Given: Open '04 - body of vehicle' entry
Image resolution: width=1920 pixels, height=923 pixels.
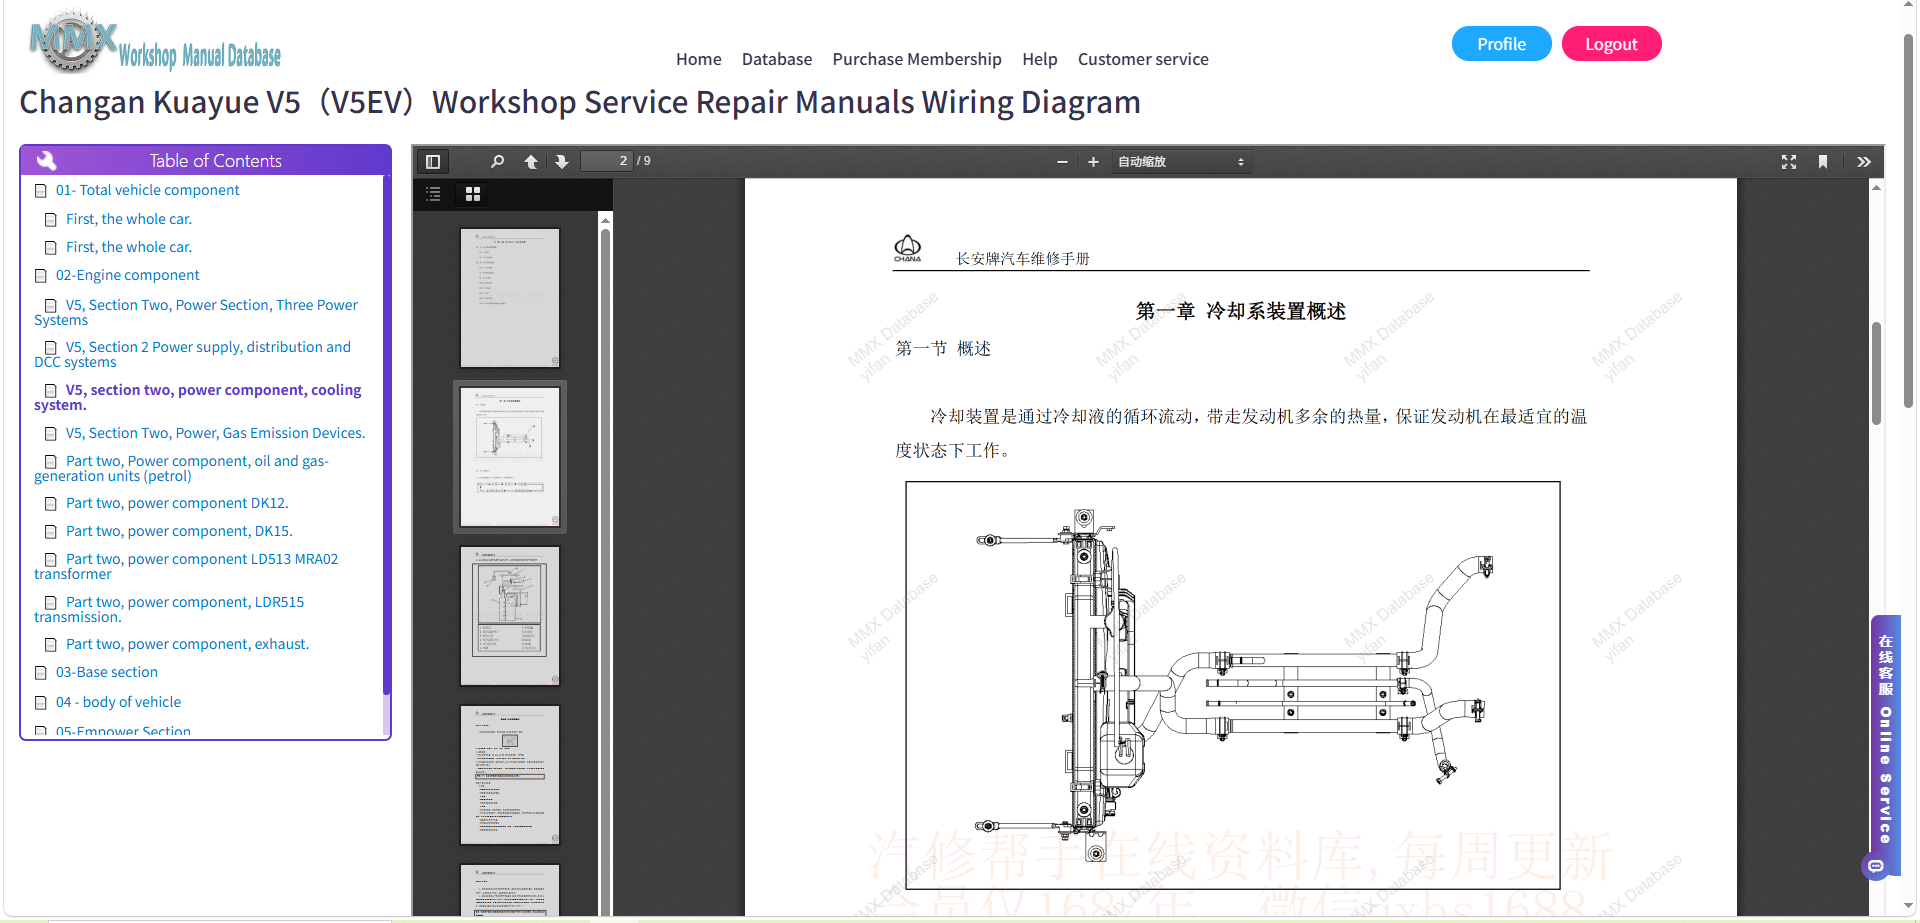Looking at the screenshot, I should (118, 702).
